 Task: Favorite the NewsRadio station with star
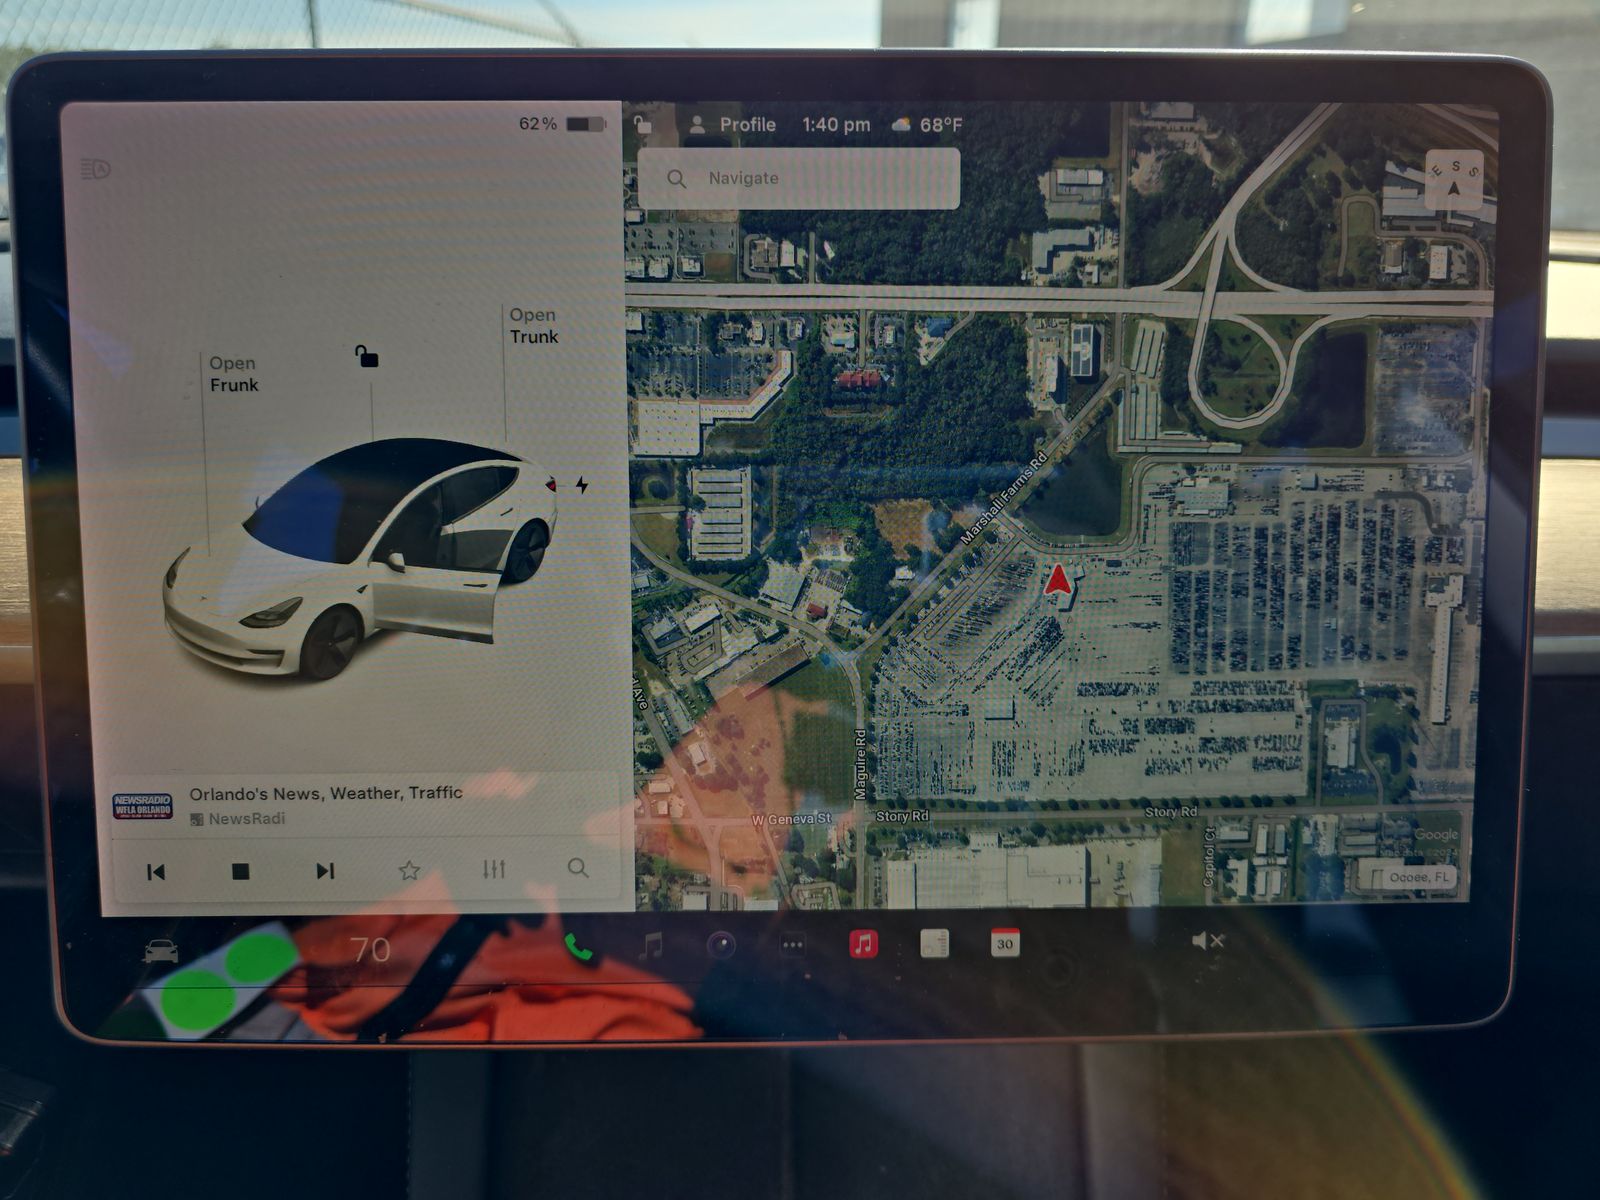pos(409,870)
